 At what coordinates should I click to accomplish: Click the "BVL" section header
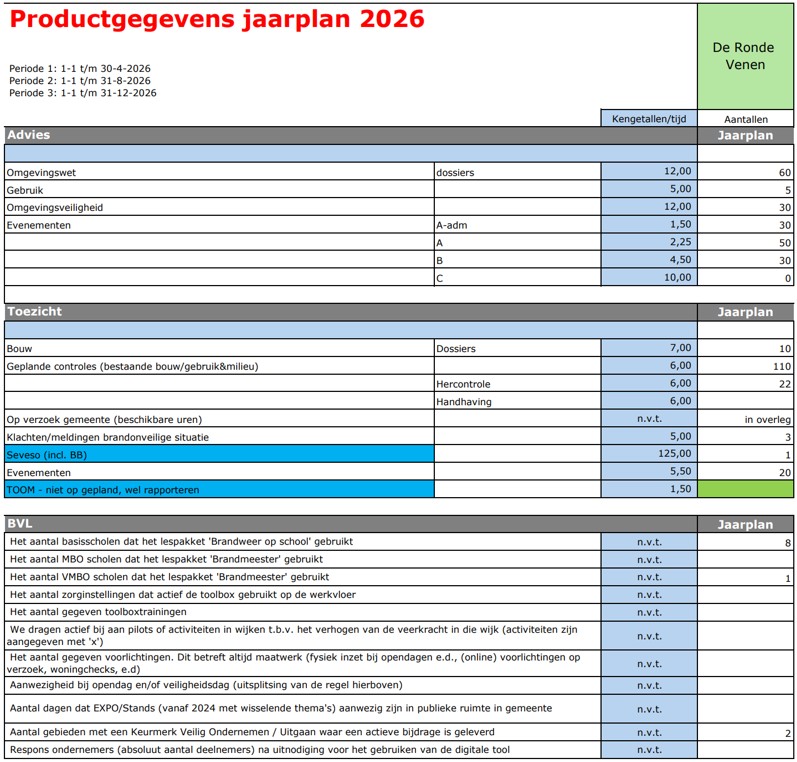(x=20, y=524)
